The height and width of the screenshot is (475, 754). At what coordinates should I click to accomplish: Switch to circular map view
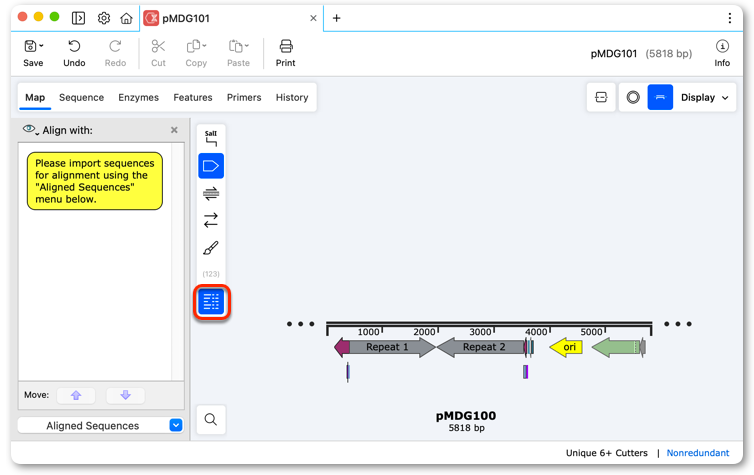(633, 97)
